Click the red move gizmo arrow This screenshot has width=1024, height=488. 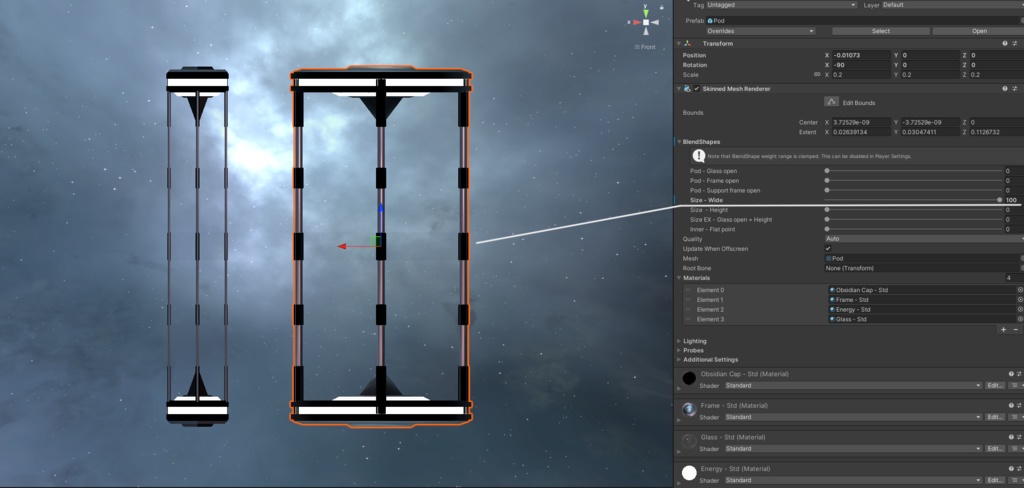342,246
